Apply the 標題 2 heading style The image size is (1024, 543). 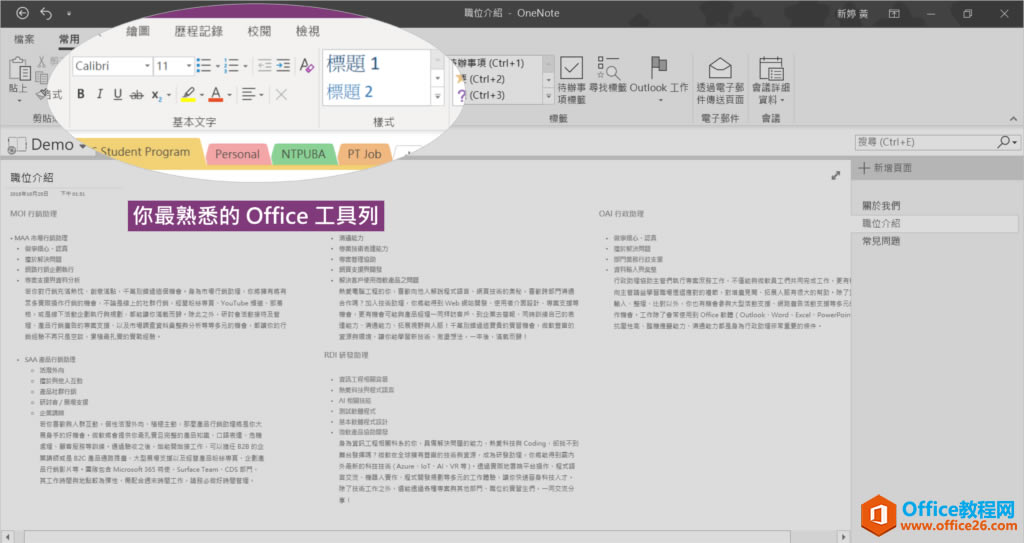click(x=350, y=91)
